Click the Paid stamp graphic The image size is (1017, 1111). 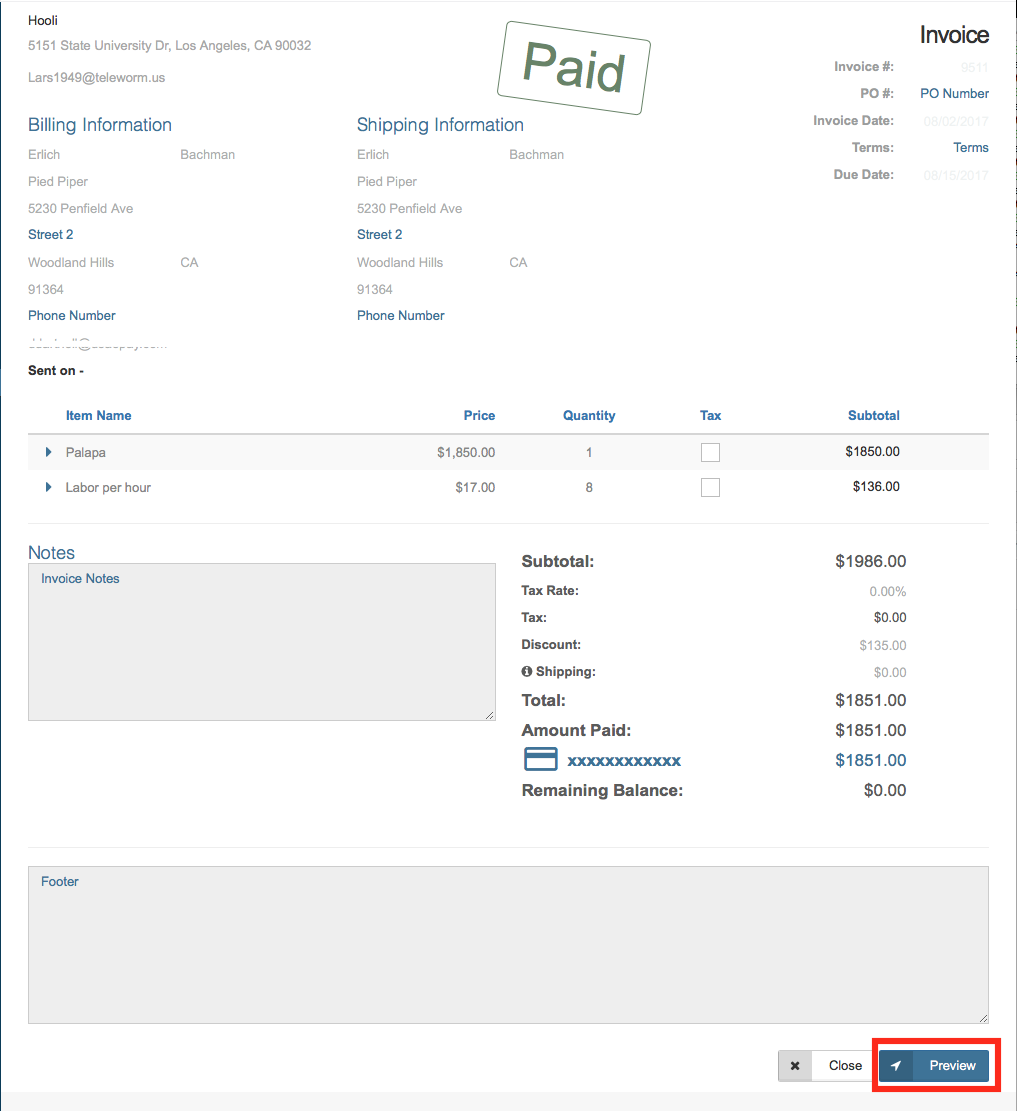click(574, 67)
